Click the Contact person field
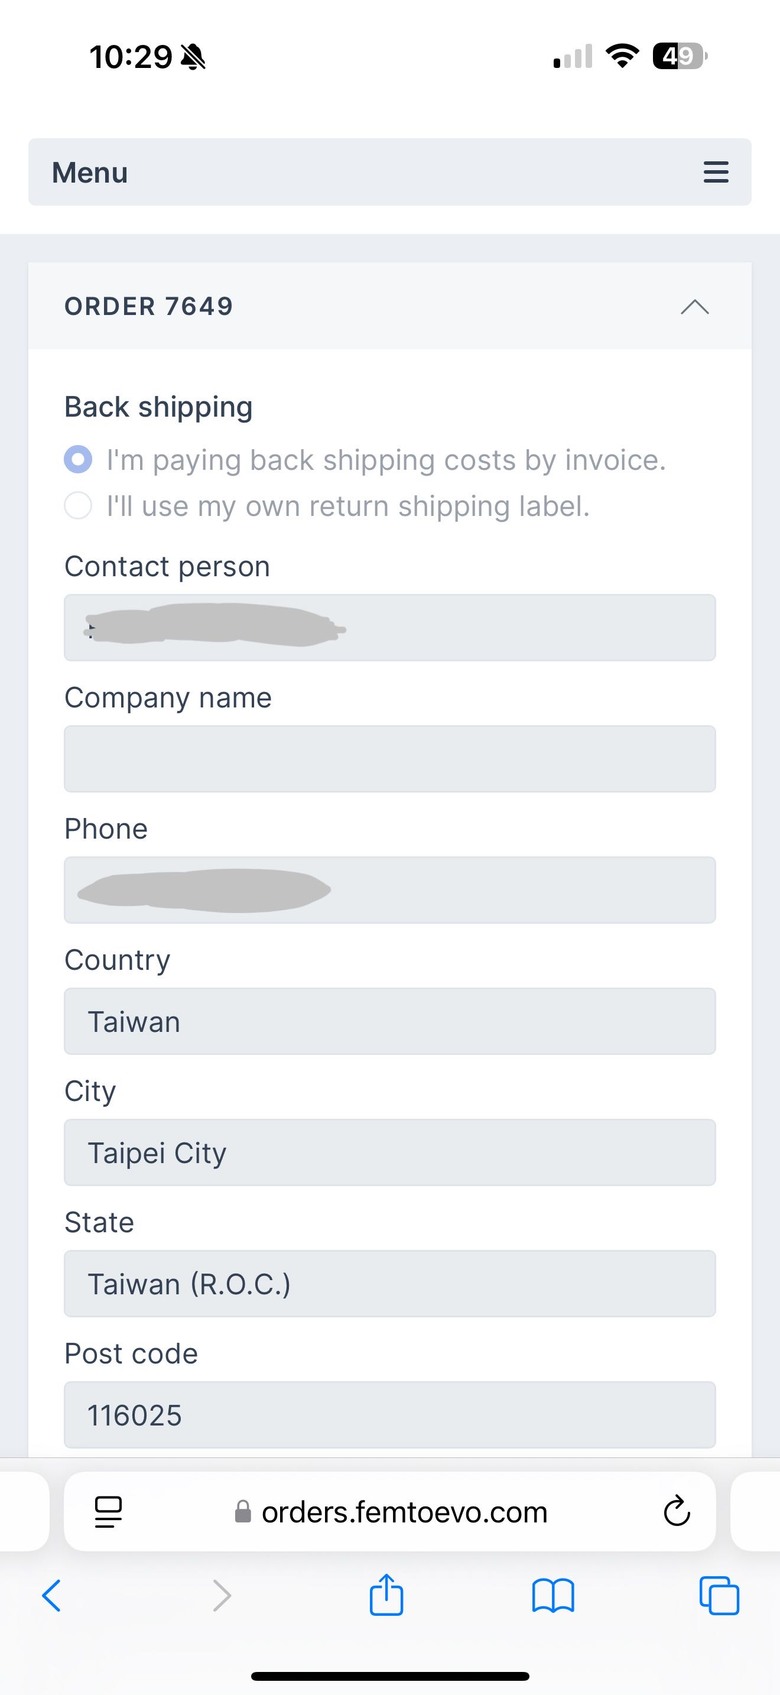The width and height of the screenshot is (780, 1695). click(x=390, y=628)
